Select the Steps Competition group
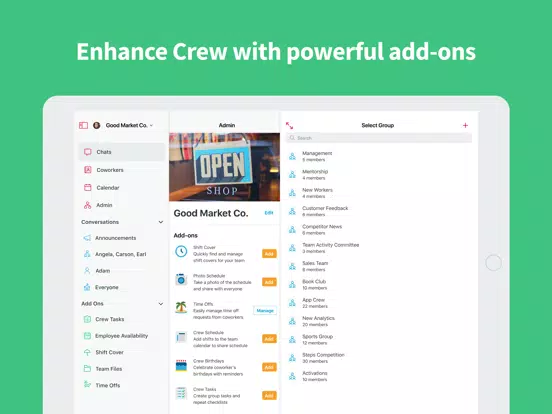552x414 pixels. click(x=379, y=358)
